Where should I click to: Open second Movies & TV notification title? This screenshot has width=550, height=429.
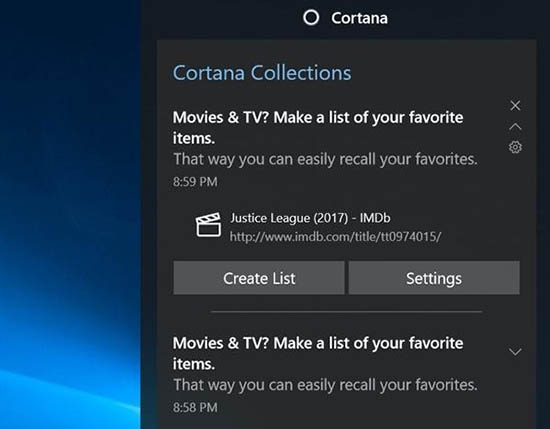click(318, 354)
